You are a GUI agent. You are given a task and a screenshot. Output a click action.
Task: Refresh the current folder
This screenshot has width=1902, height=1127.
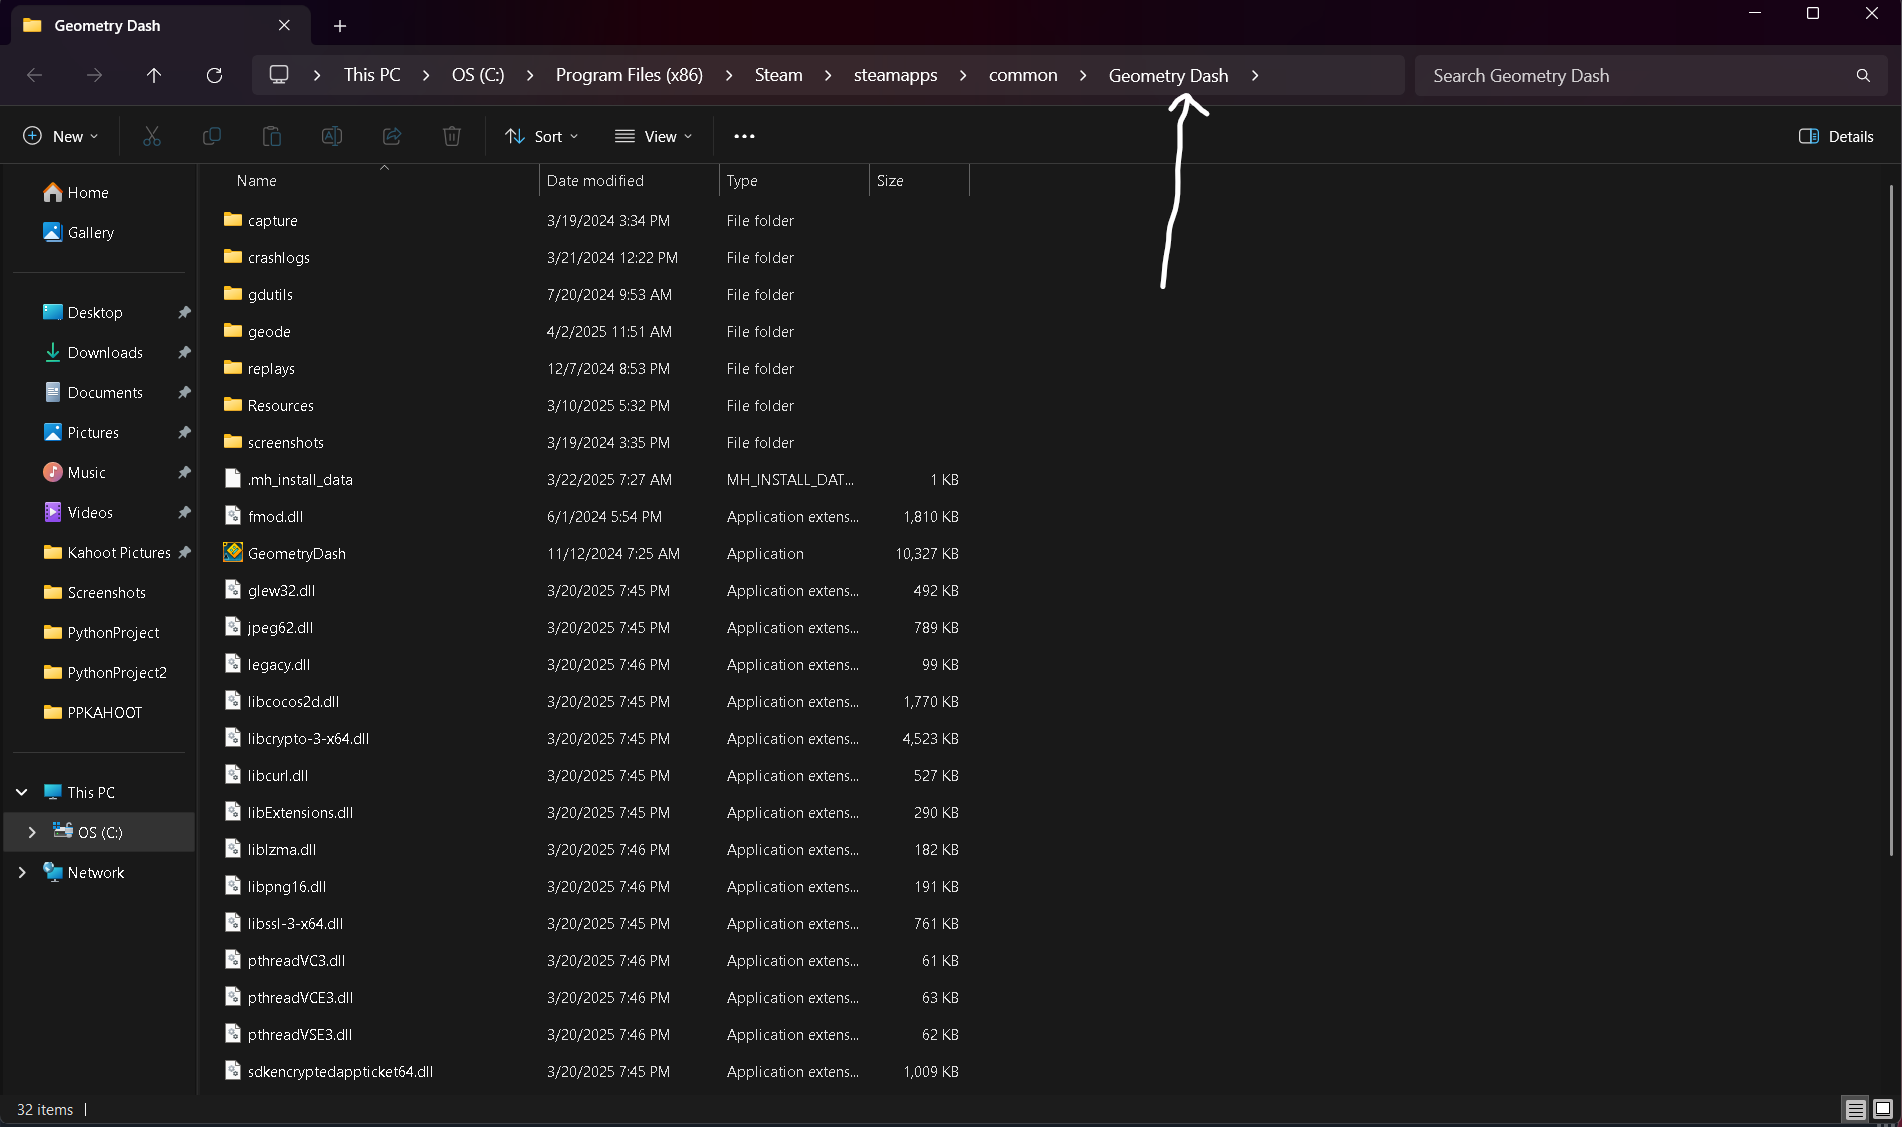tap(214, 75)
